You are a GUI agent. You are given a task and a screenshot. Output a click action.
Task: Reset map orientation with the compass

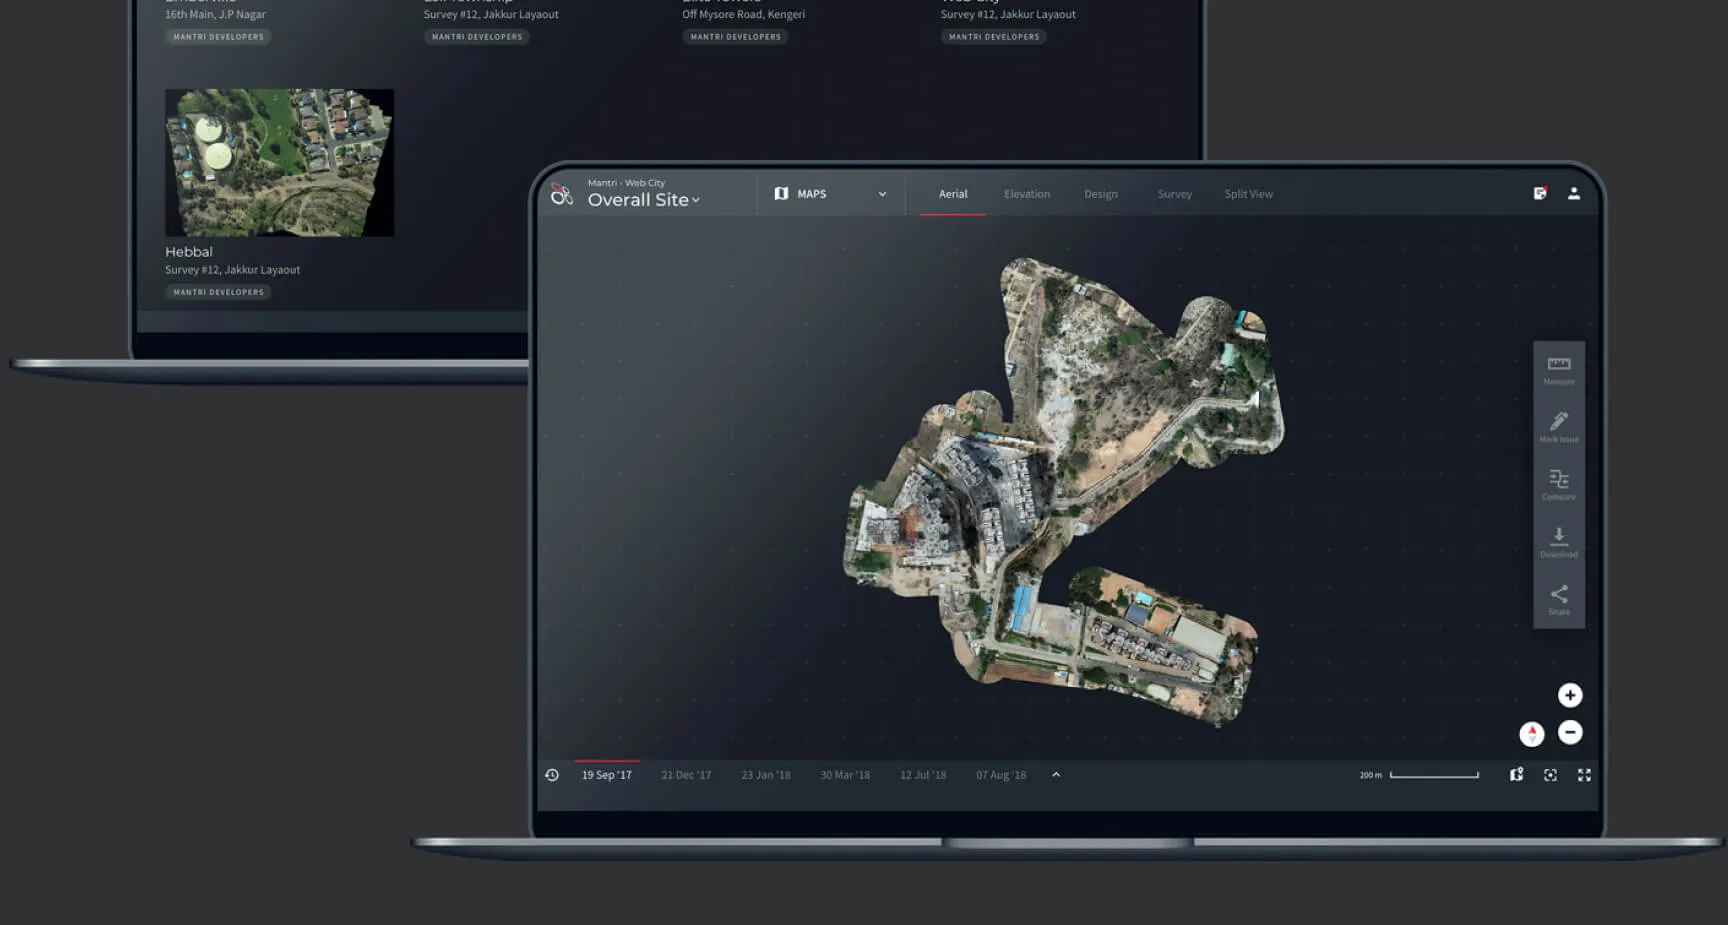[x=1532, y=734]
